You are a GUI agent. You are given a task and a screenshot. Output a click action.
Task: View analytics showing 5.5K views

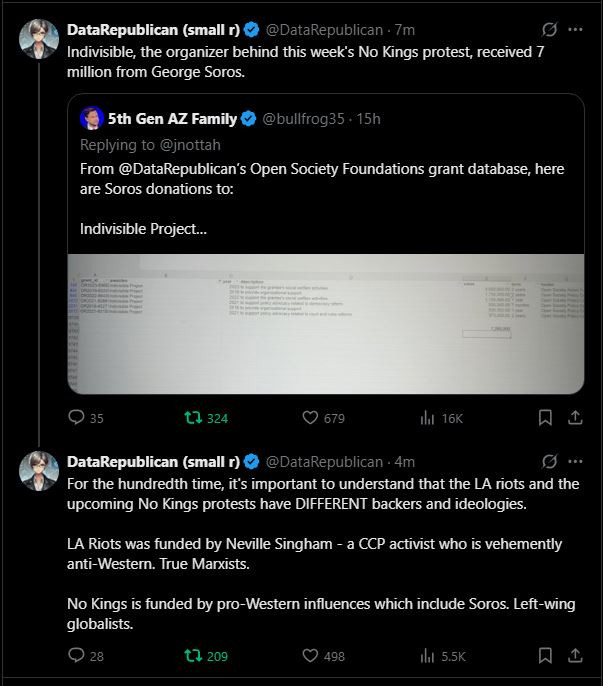[x=428, y=656]
